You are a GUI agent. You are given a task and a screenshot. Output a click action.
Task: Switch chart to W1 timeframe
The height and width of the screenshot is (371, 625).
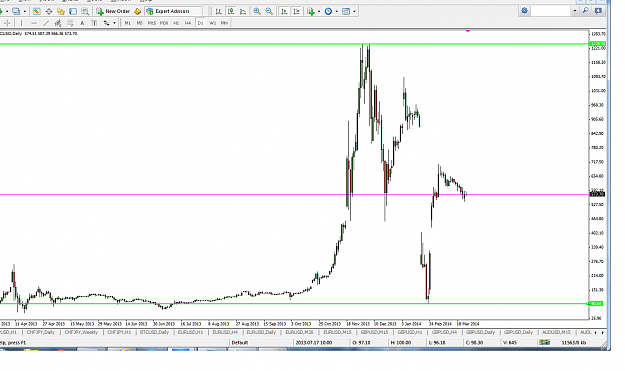212,23
